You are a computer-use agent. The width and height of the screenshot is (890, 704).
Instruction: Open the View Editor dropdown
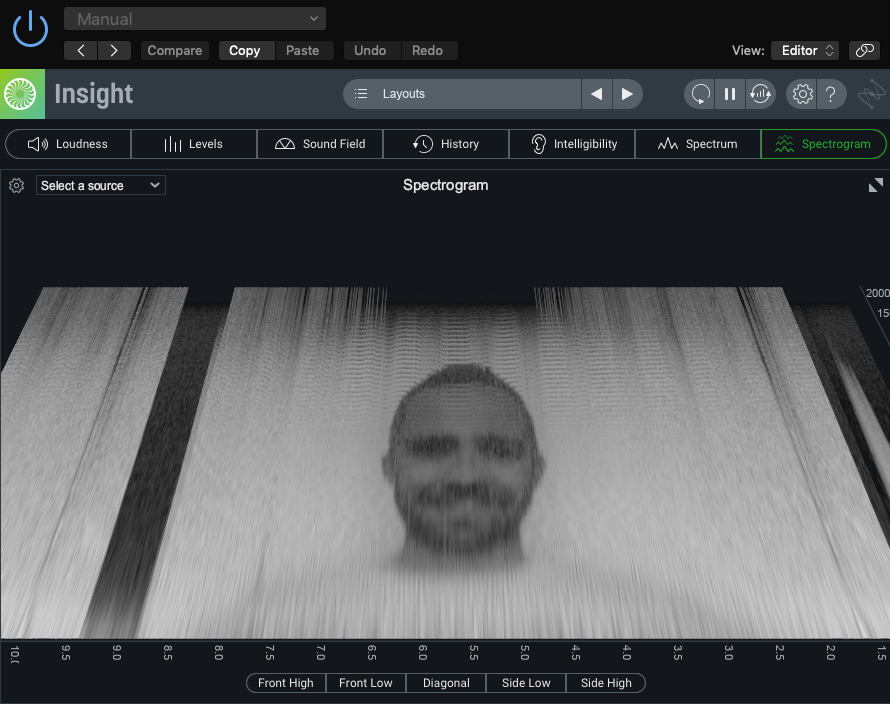(805, 50)
